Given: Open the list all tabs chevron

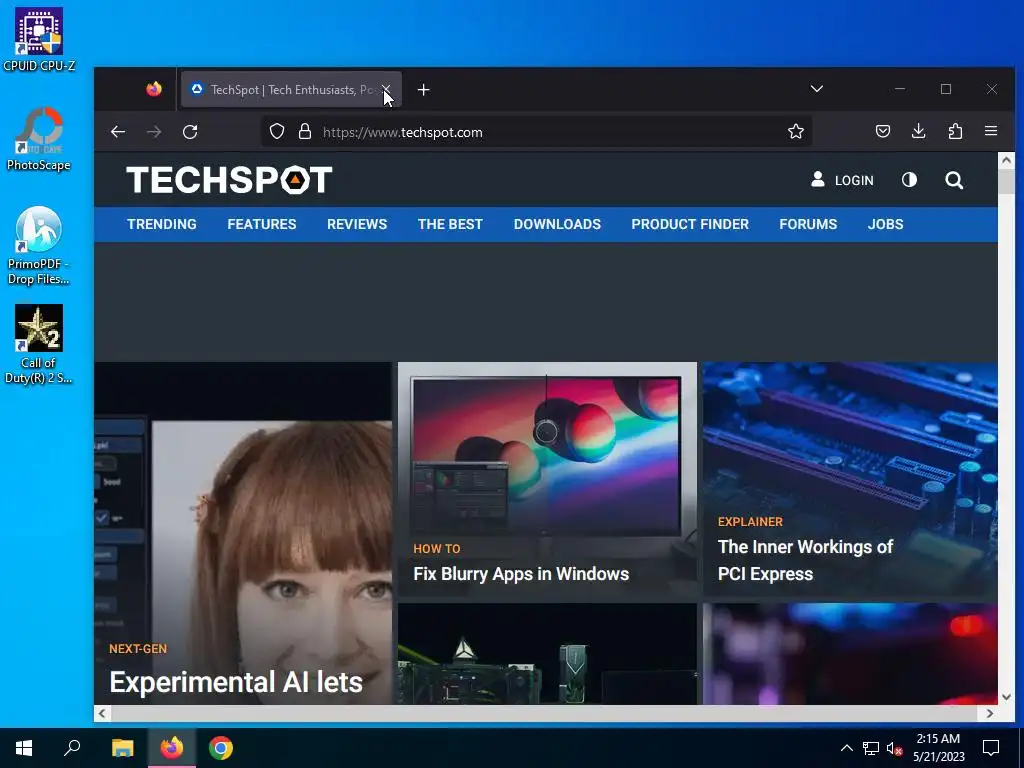Looking at the screenshot, I should coord(816,89).
